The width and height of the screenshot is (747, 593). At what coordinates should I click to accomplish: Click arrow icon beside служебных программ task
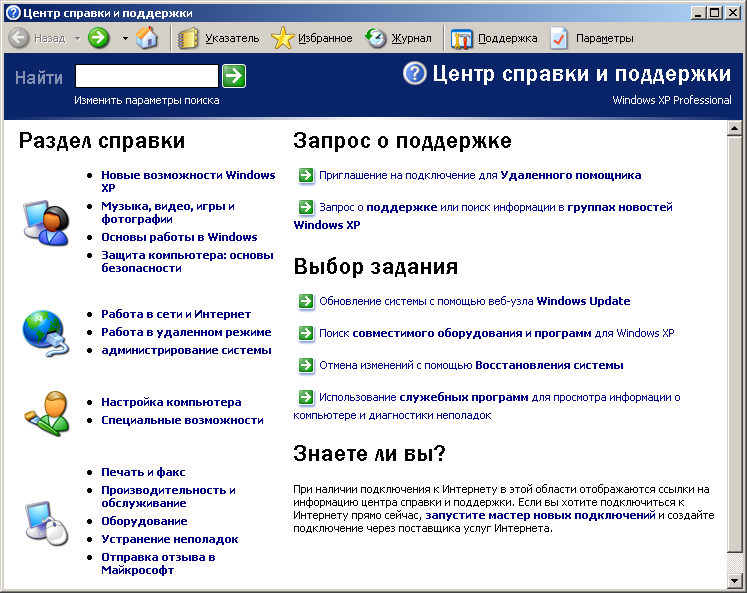[x=306, y=397]
